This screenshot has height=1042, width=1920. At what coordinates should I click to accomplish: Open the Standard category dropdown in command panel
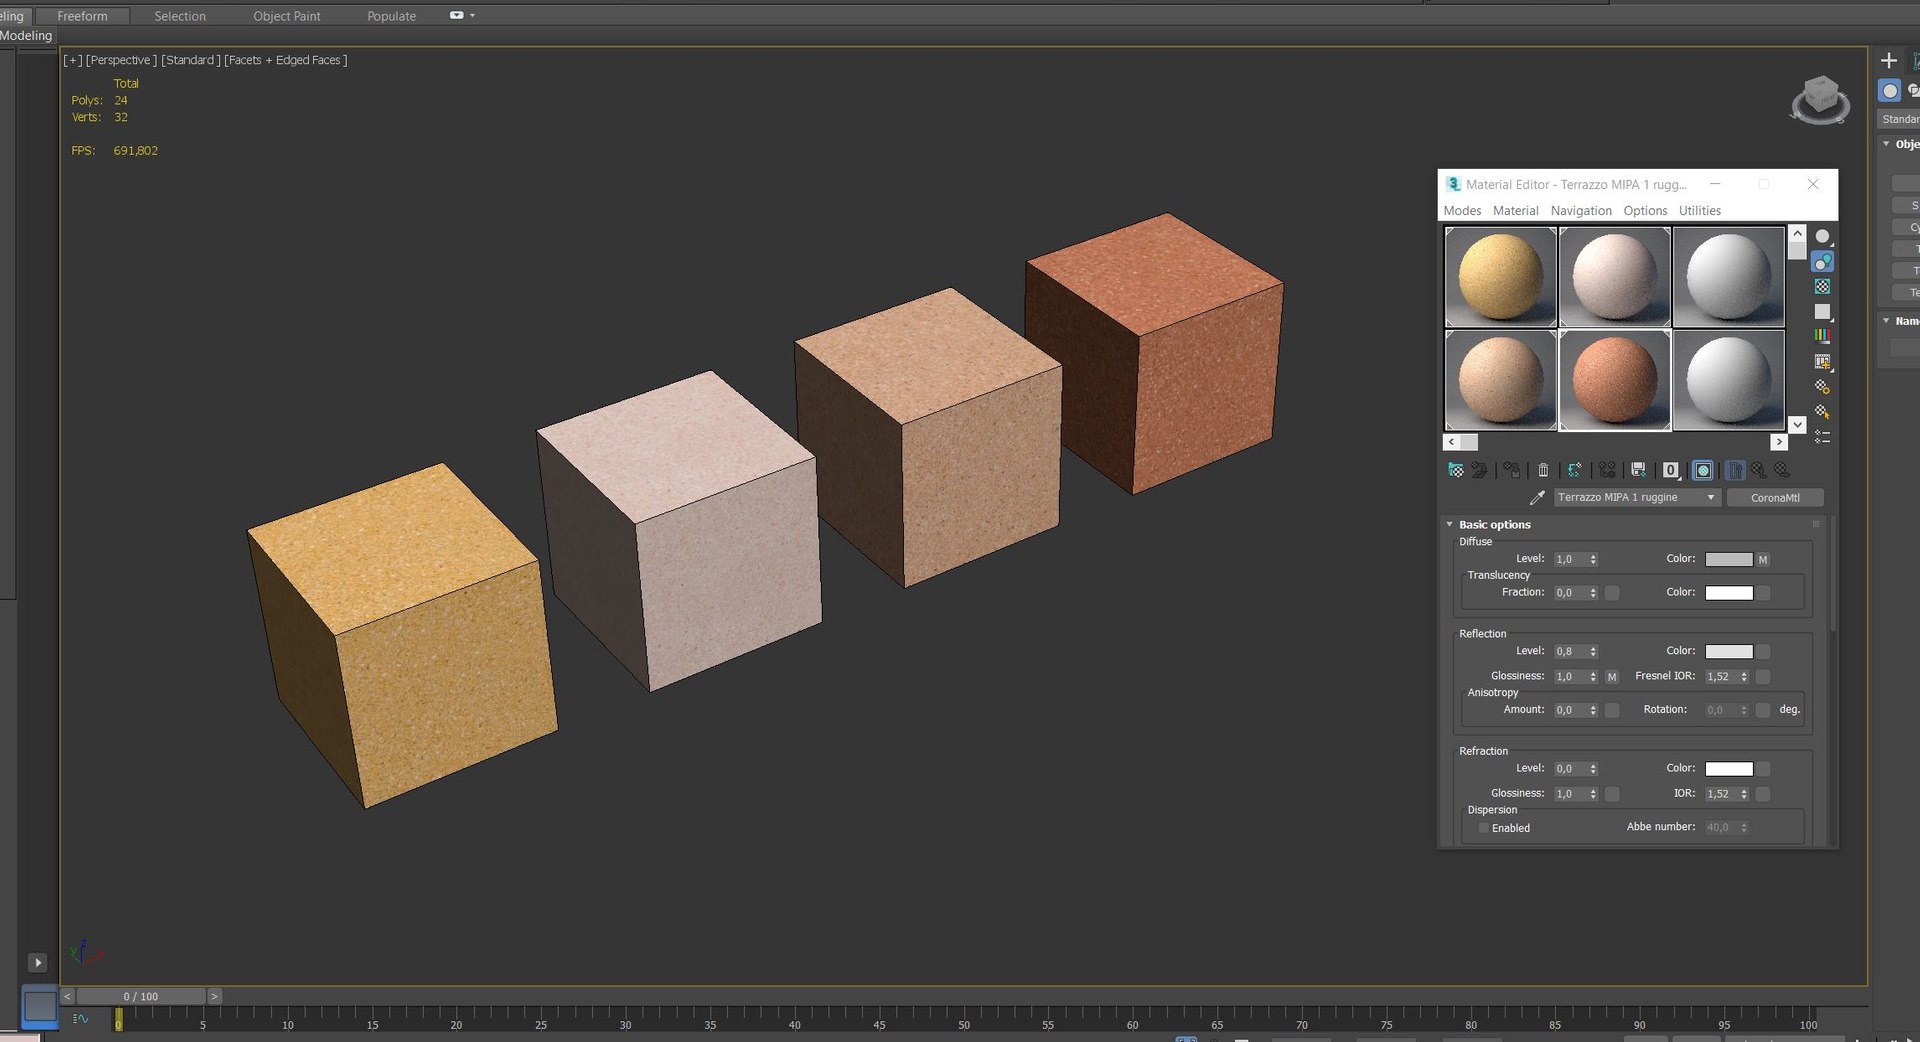[x=1900, y=119]
